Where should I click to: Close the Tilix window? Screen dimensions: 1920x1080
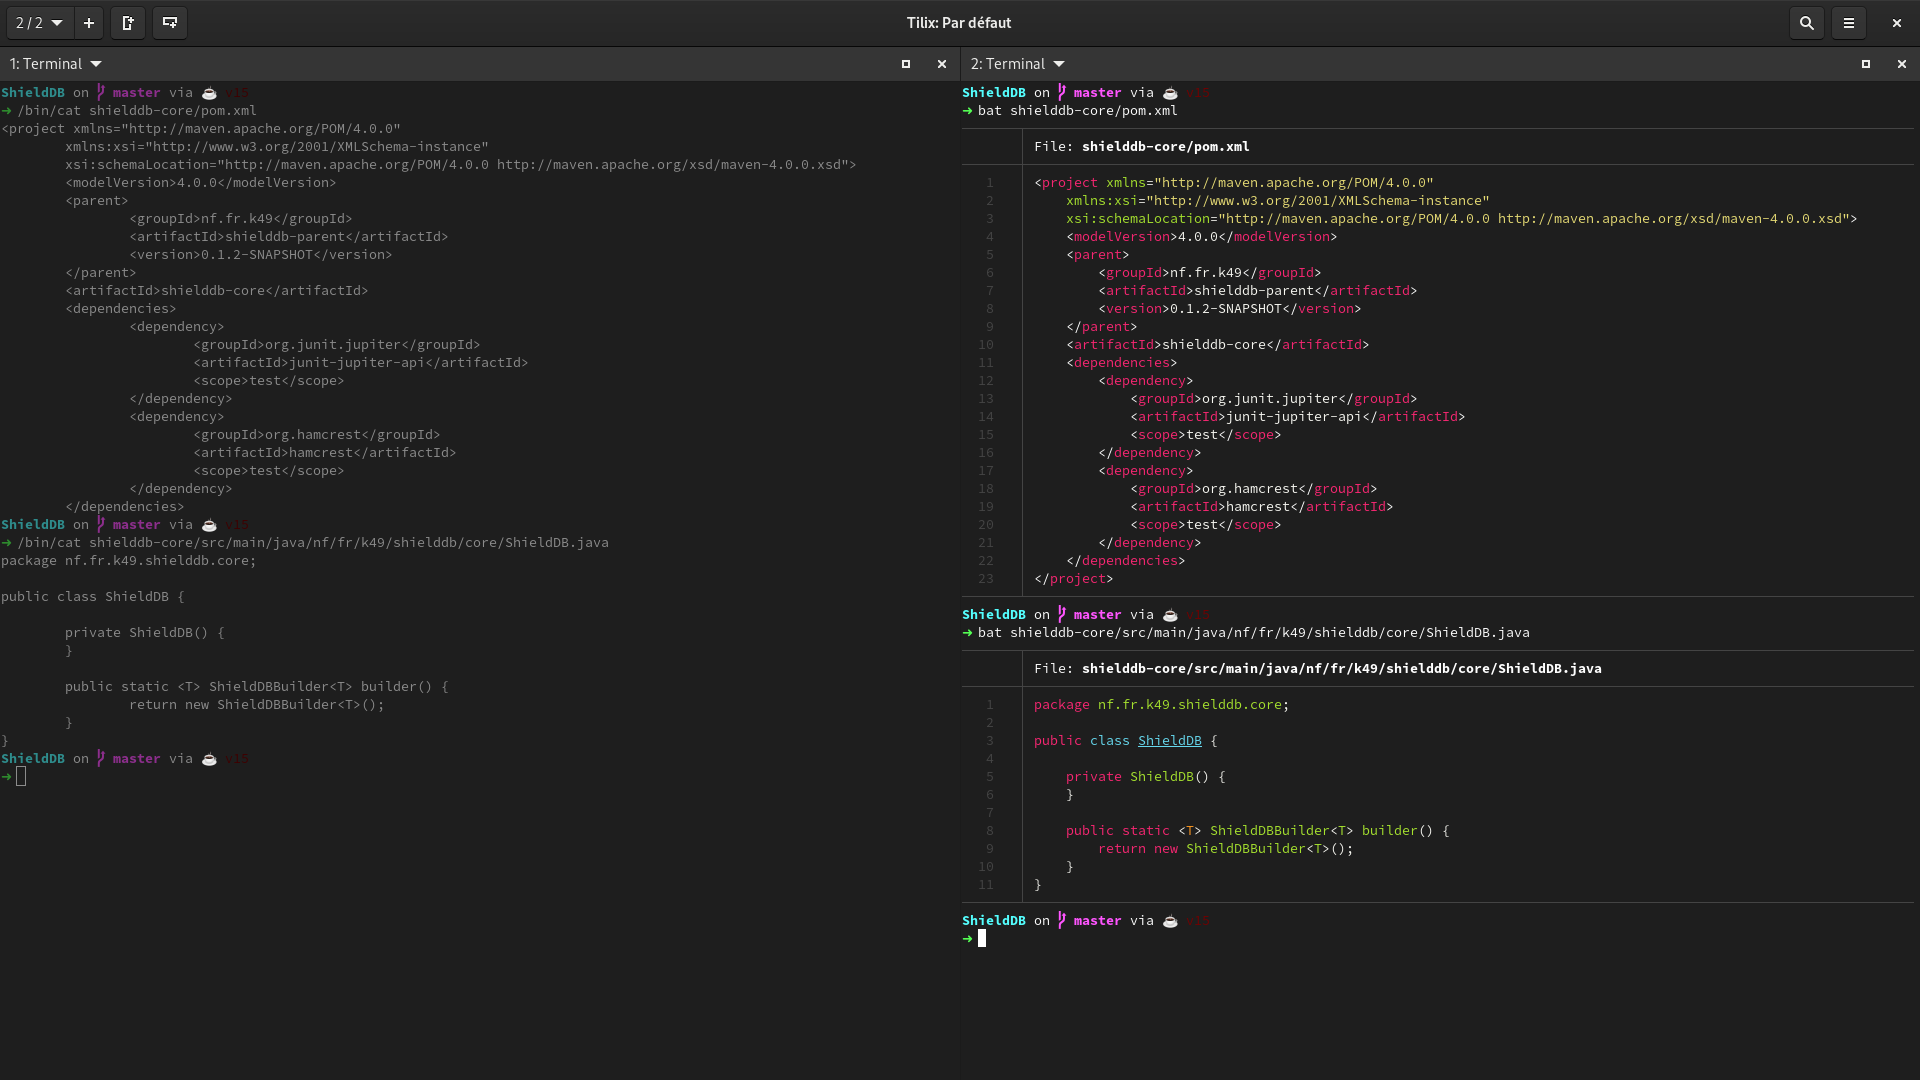point(1896,22)
